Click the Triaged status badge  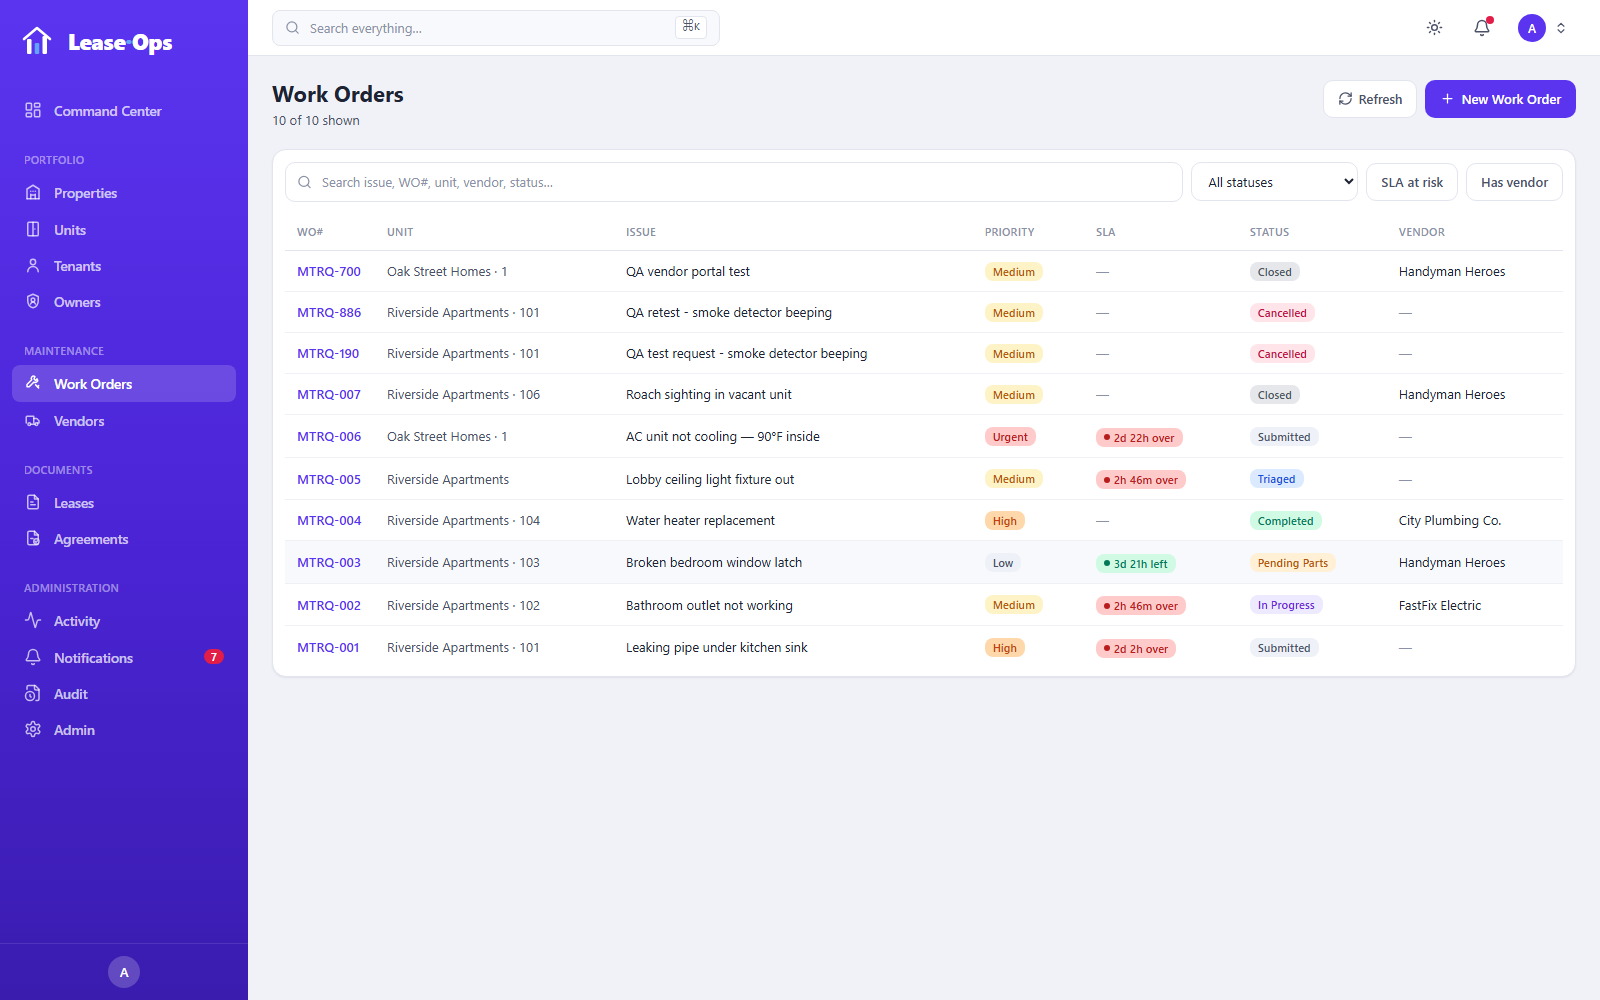(1276, 479)
